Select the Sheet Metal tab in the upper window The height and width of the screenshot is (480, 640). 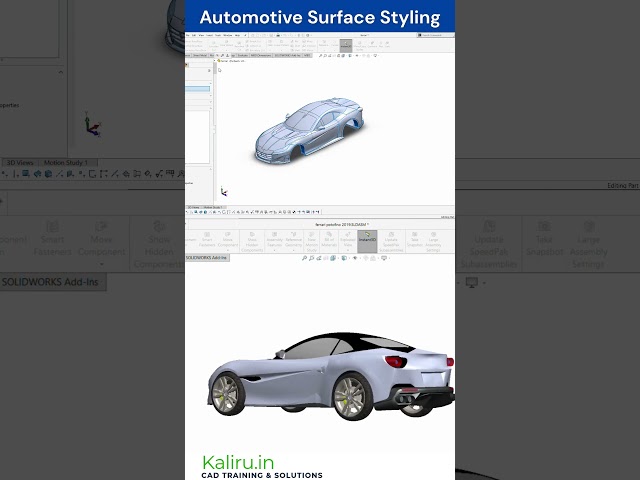[x=200, y=55]
